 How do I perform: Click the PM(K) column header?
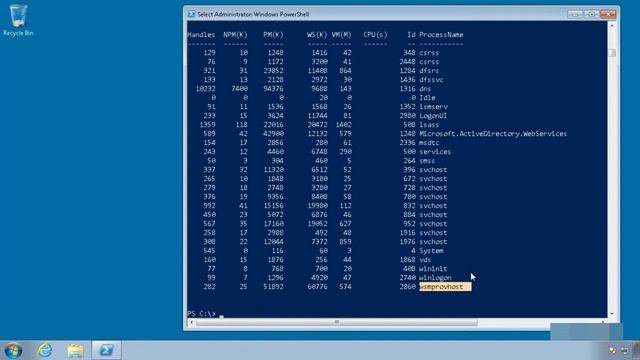click(x=273, y=35)
